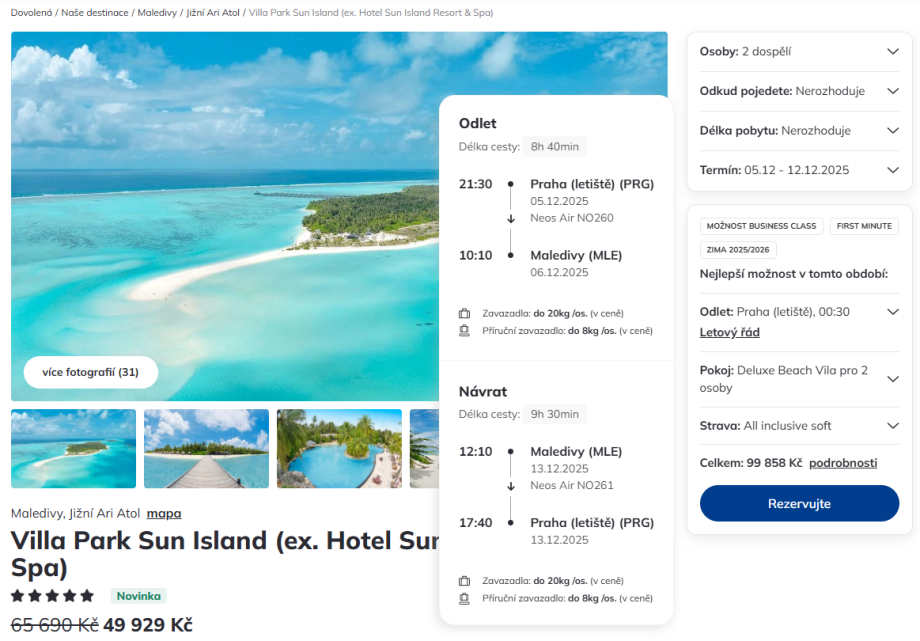
Task: Open the Letový řád link
Action: [x=729, y=332]
